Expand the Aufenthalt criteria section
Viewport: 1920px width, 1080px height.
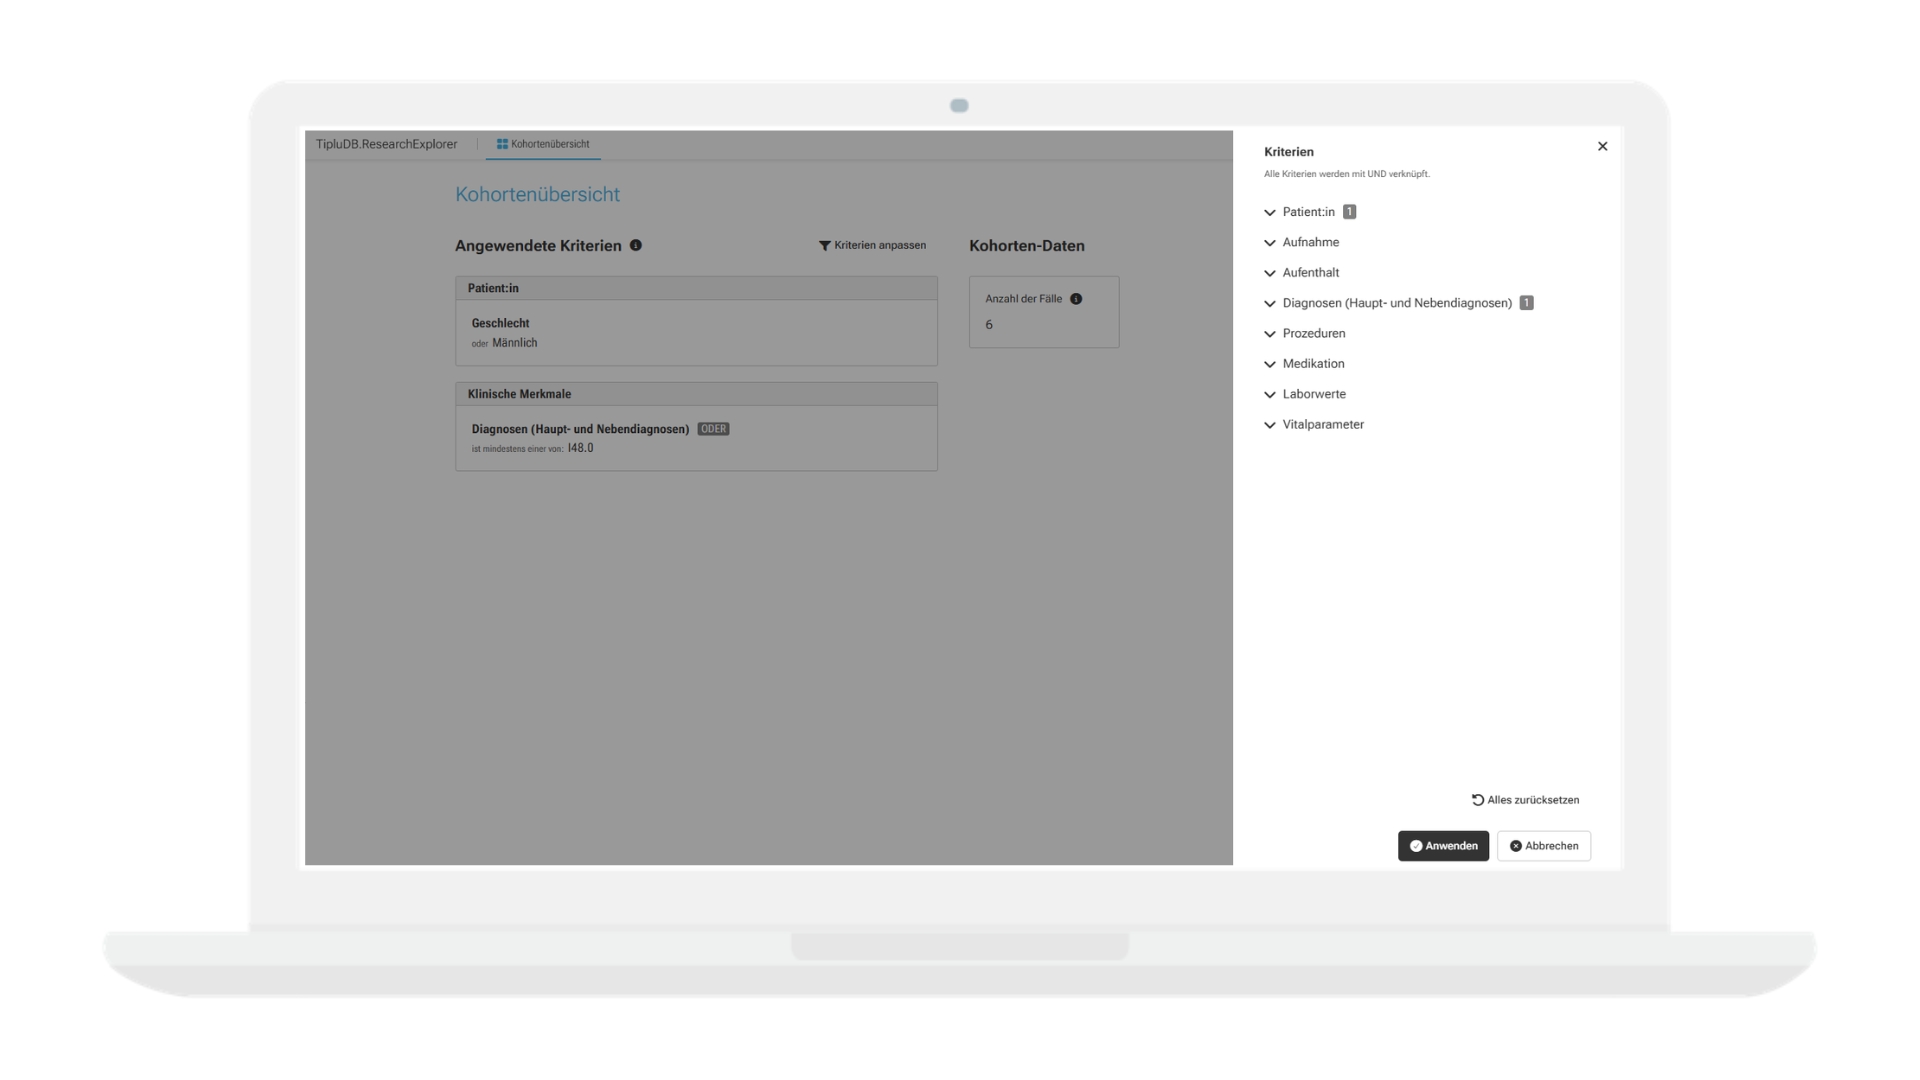pyautogui.click(x=1301, y=272)
